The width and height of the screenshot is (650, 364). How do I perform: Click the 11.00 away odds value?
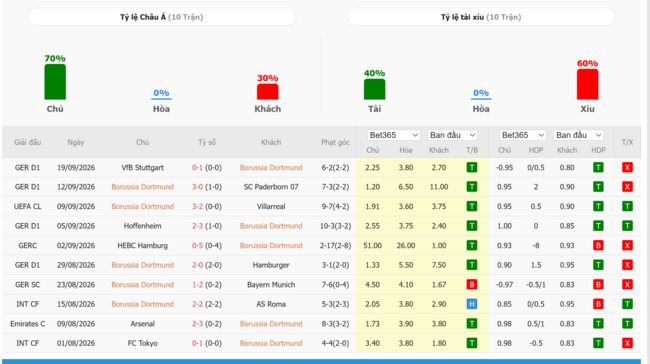(x=439, y=187)
